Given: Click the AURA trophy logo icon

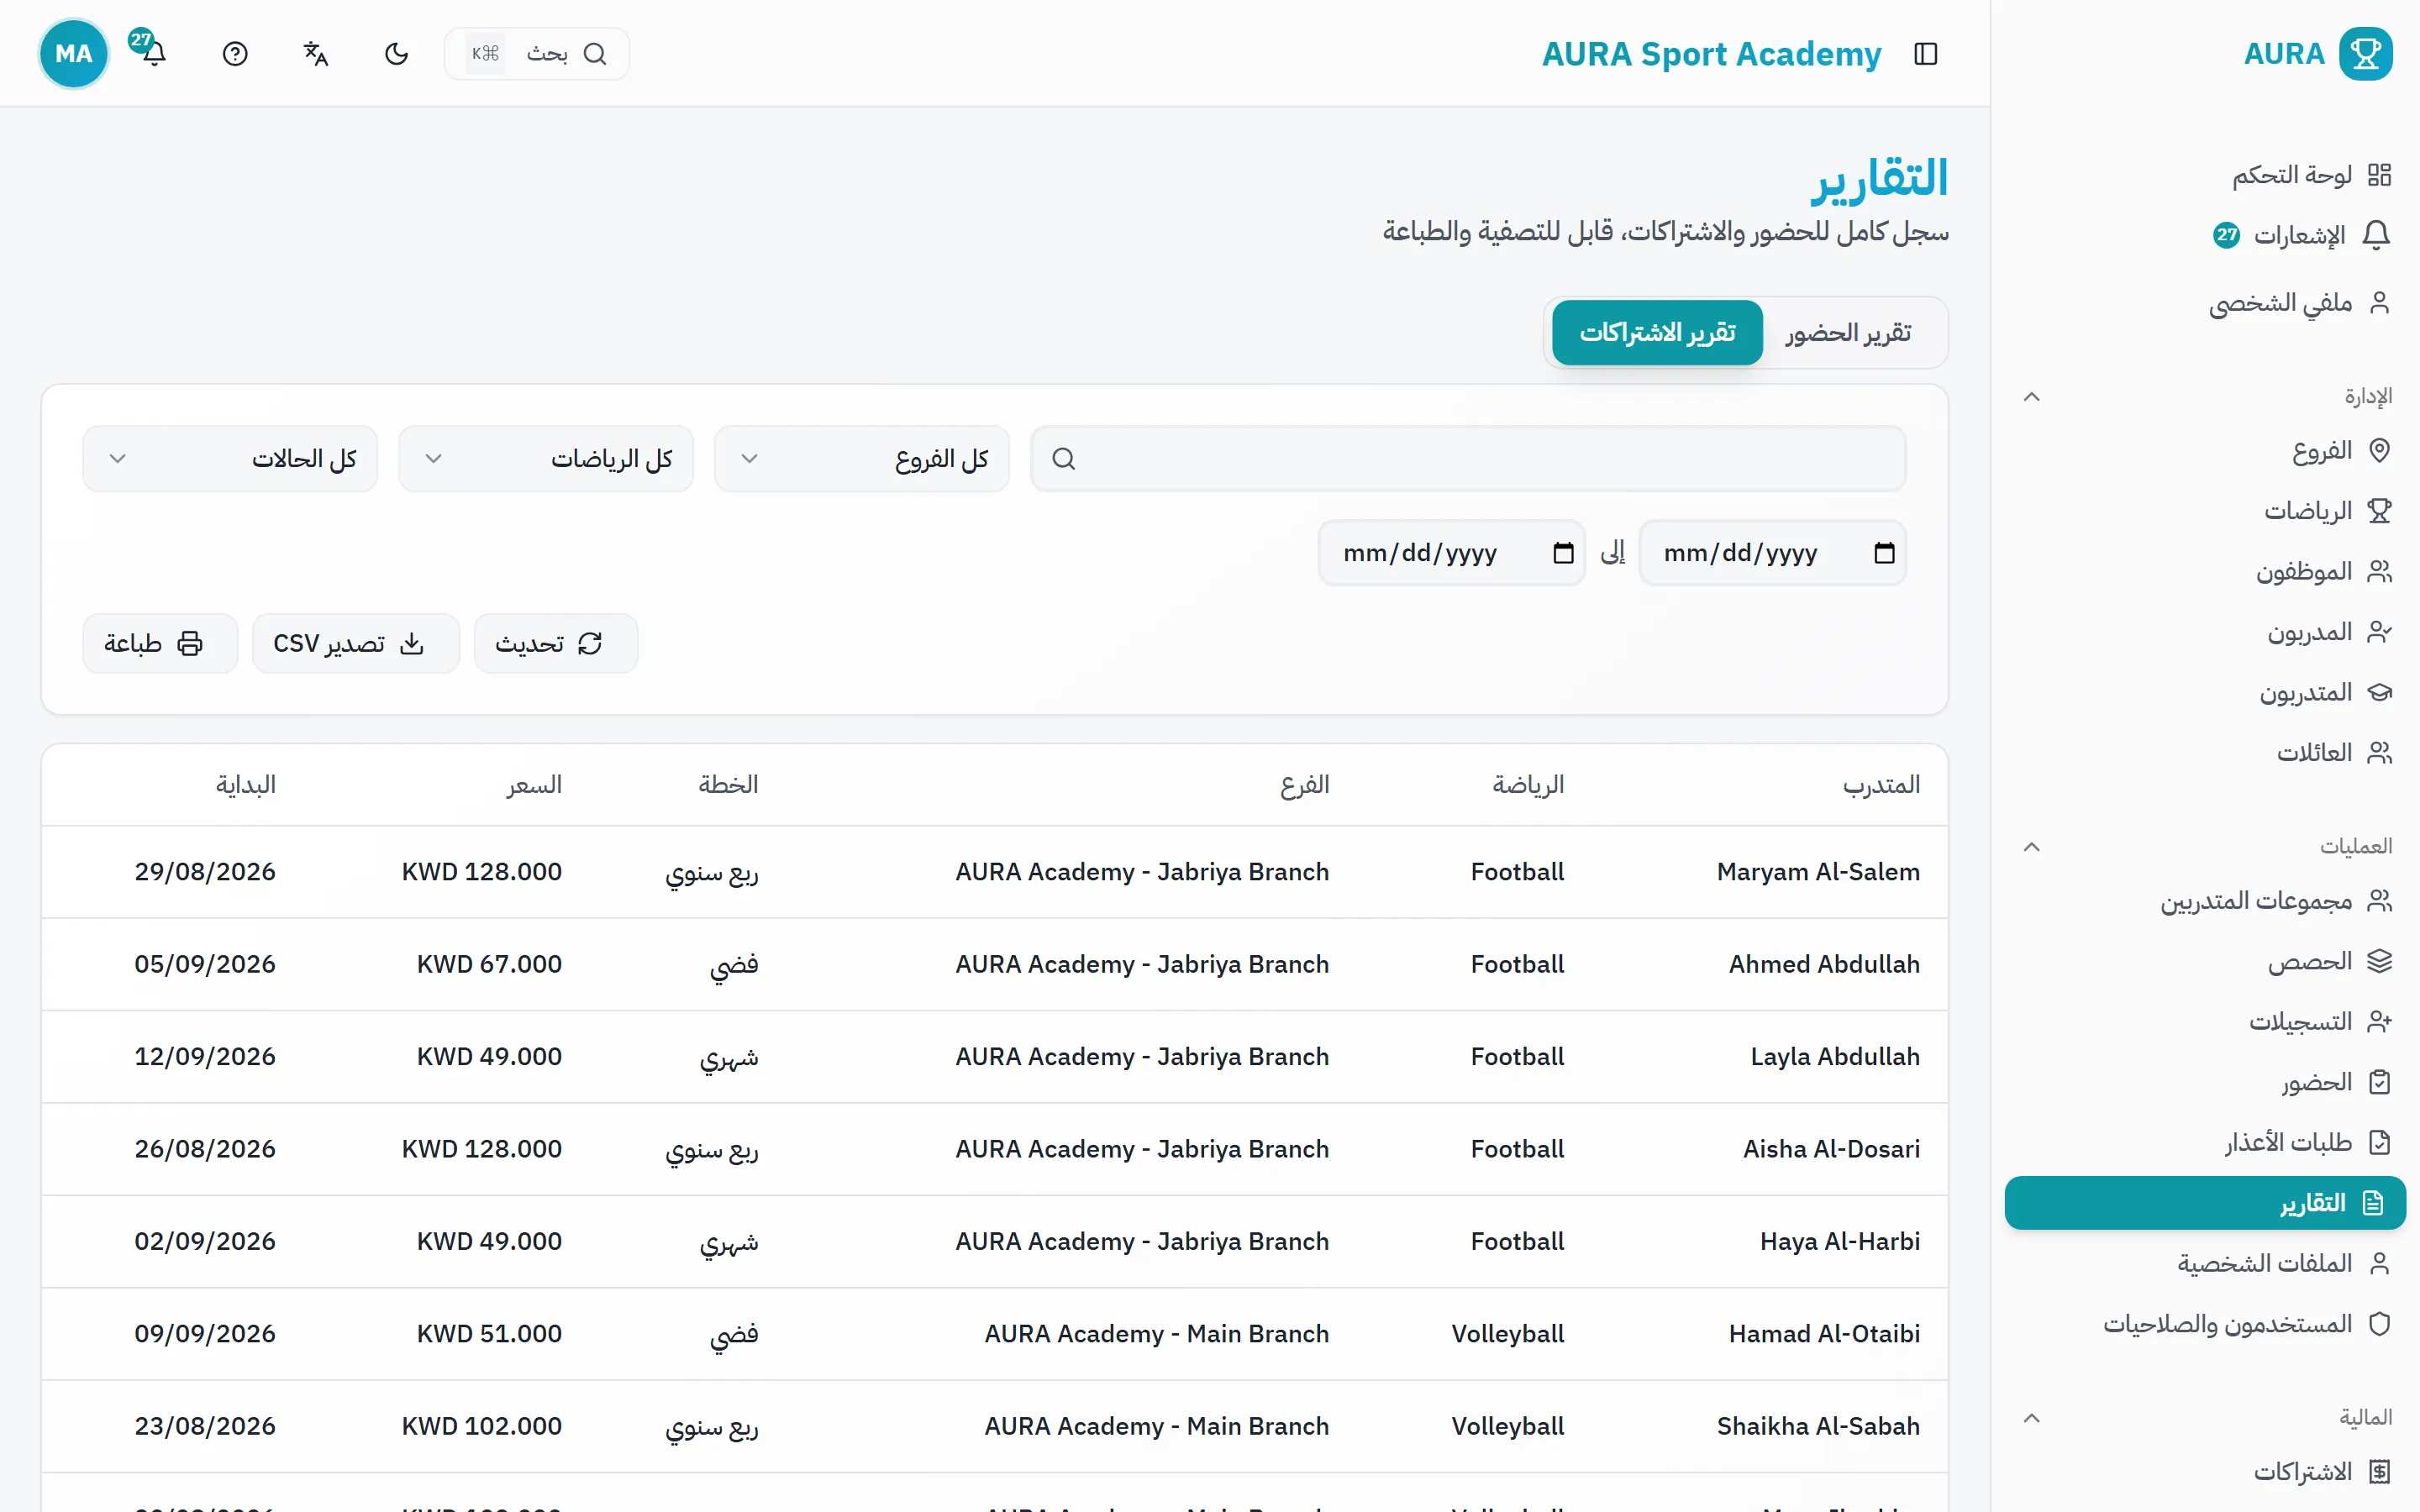Looking at the screenshot, I should [x=2366, y=53].
